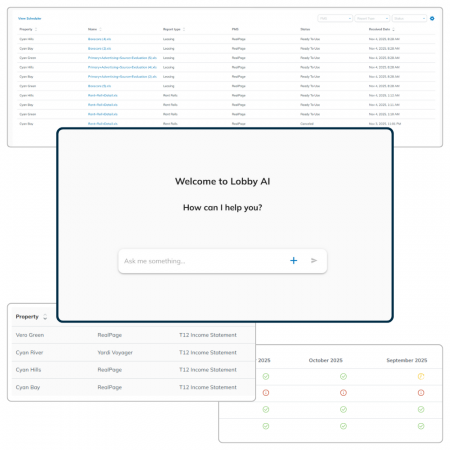Screen dimensions: 450x450
Task: Click the 'PMS' column header in reports table
Action: [235, 29]
